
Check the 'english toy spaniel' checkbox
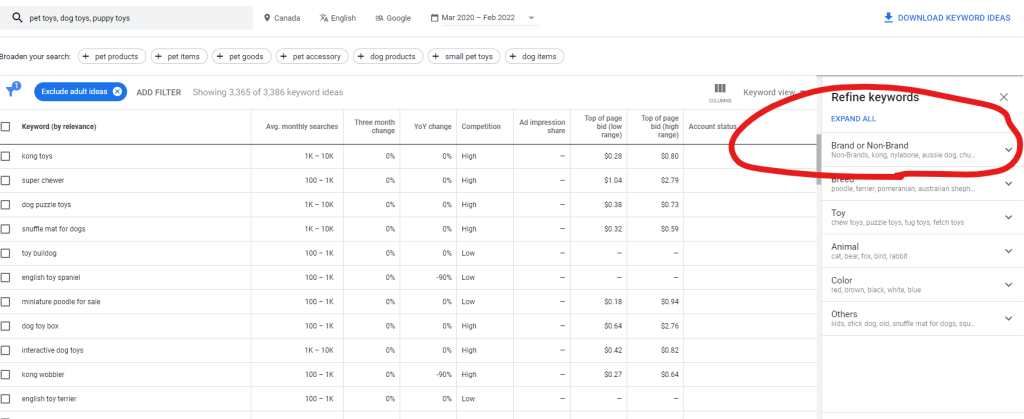point(5,277)
